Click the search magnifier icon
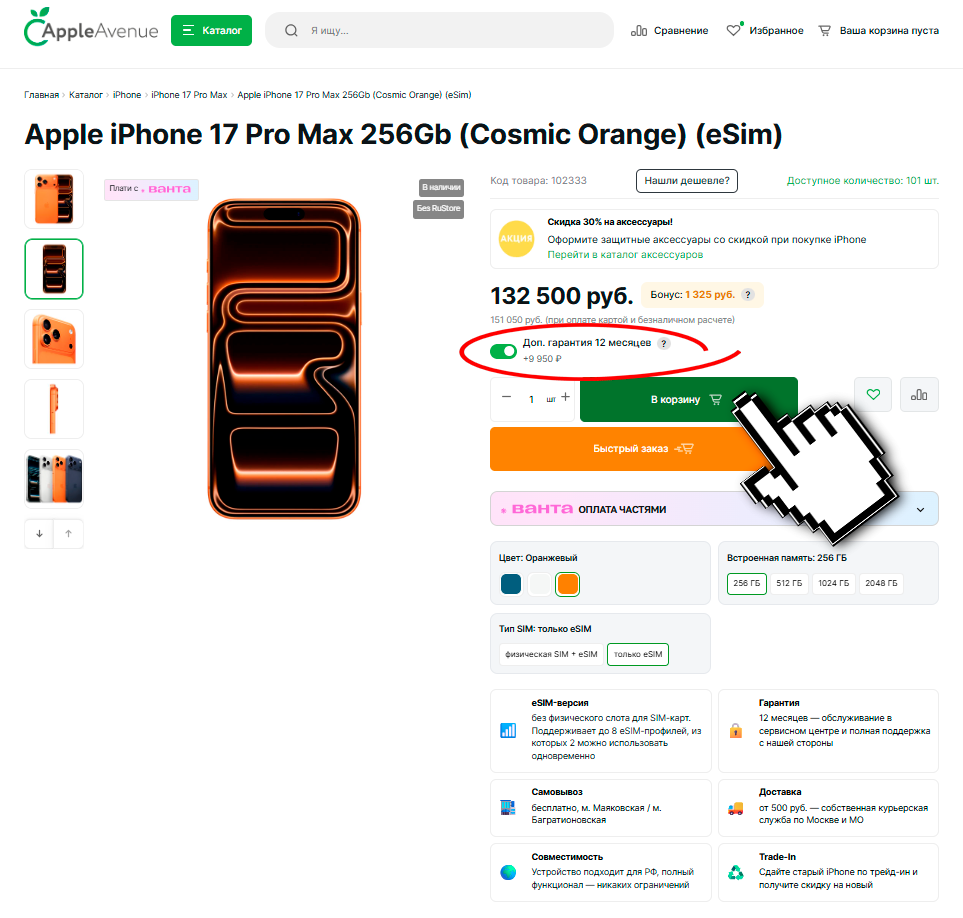The width and height of the screenshot is (963, 918). (291, 31)
